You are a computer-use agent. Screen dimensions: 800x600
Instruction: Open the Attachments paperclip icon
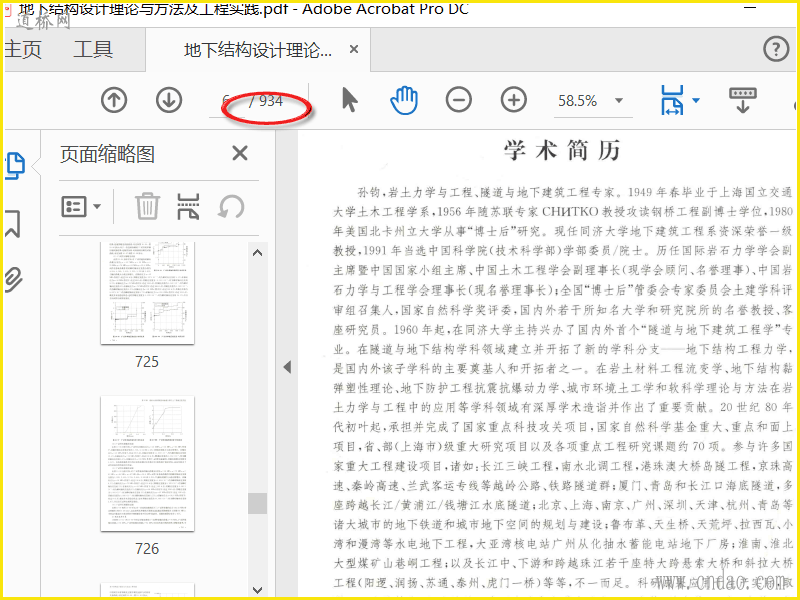tap(13, 279)
